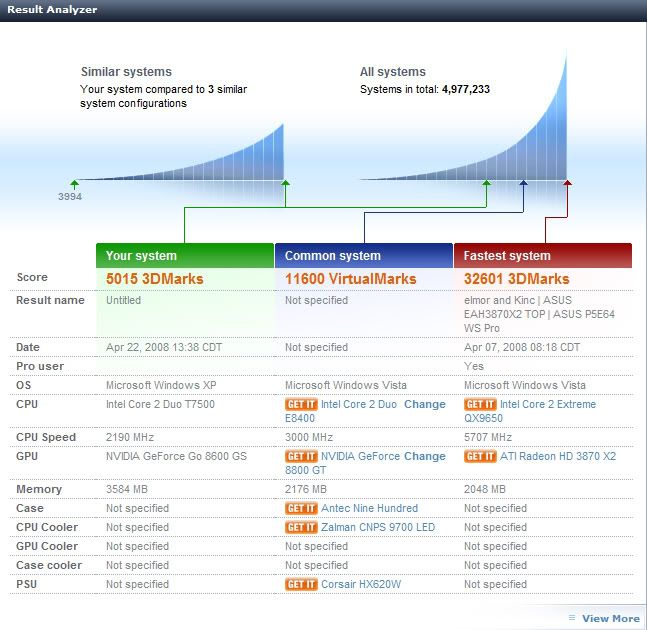Click Change link next to Common system GPU
The width and height of the screenshot is (647, 630).
point(425,456)
